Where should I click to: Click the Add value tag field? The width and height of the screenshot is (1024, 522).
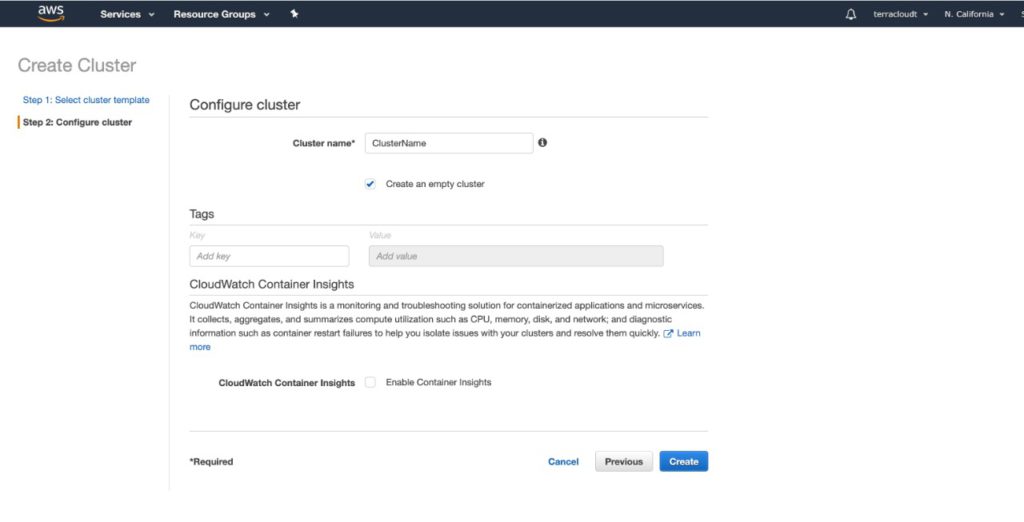click(x=516, y=256)
